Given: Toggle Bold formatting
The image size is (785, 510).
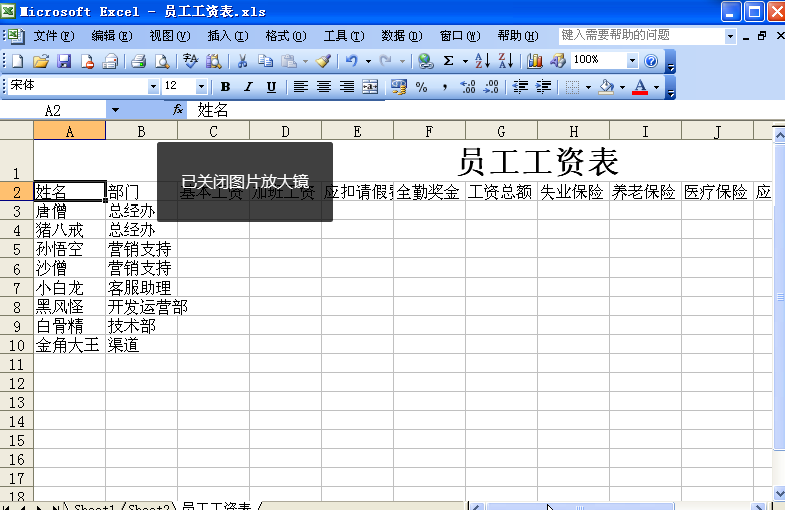Looking at the screenshot, I should coord(225,87).
